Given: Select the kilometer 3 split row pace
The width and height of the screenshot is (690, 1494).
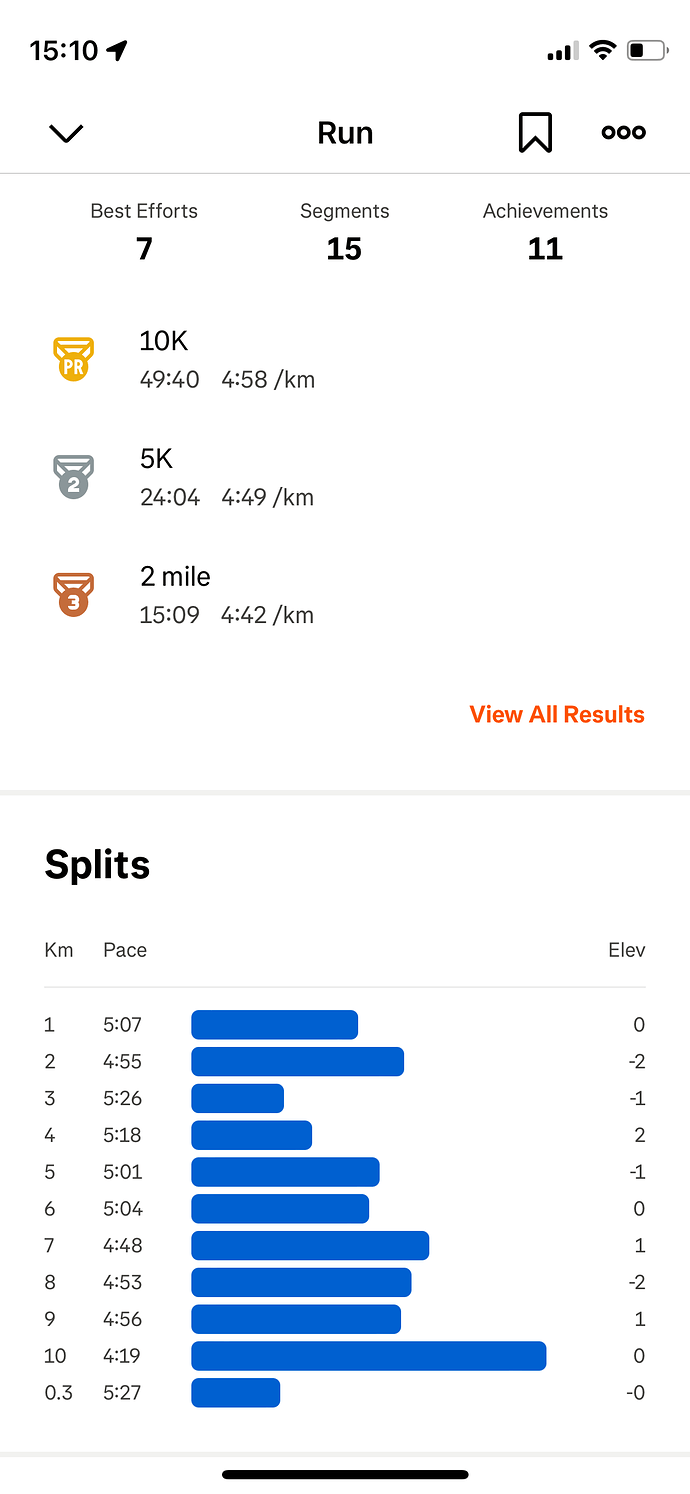Looking at the screenshot, I should click(x=123, y=1098).
